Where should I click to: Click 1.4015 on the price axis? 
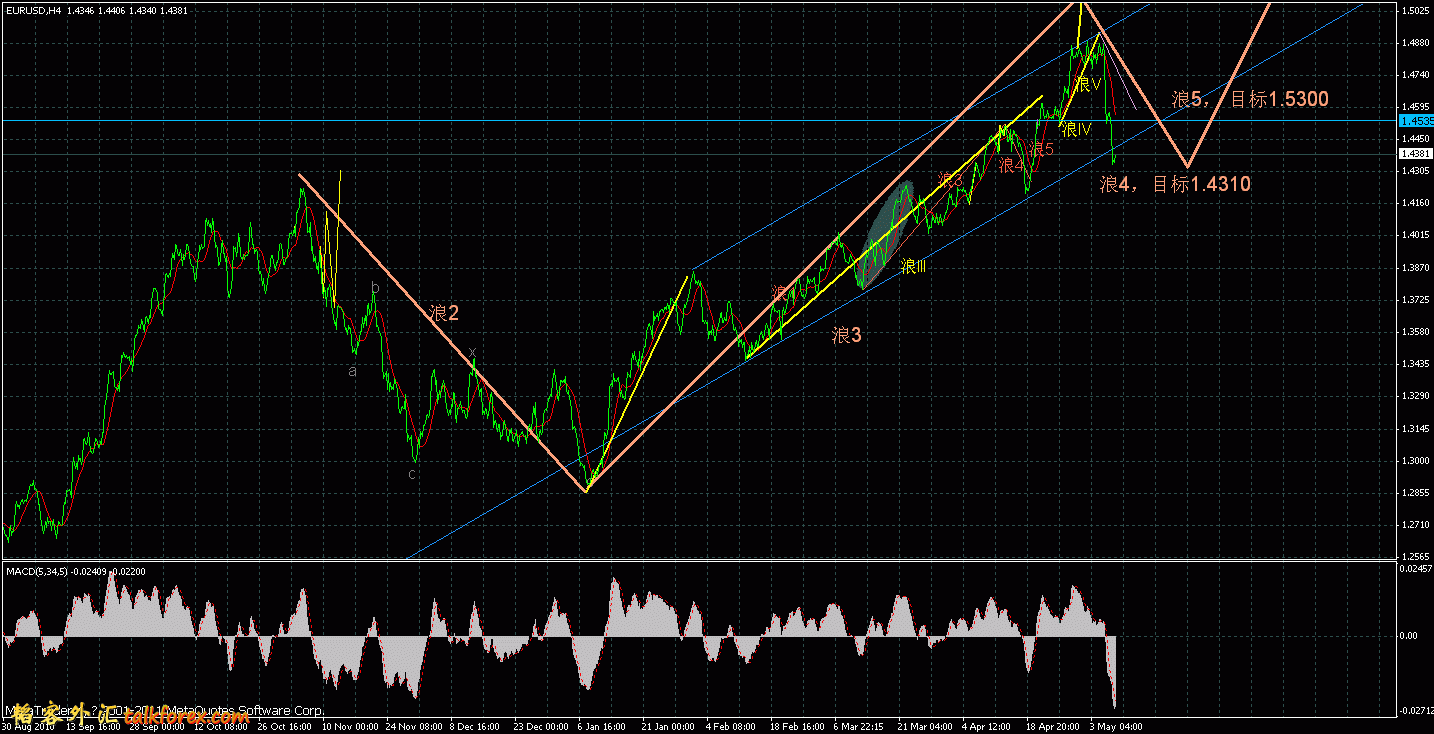(x=1415, y=236)
